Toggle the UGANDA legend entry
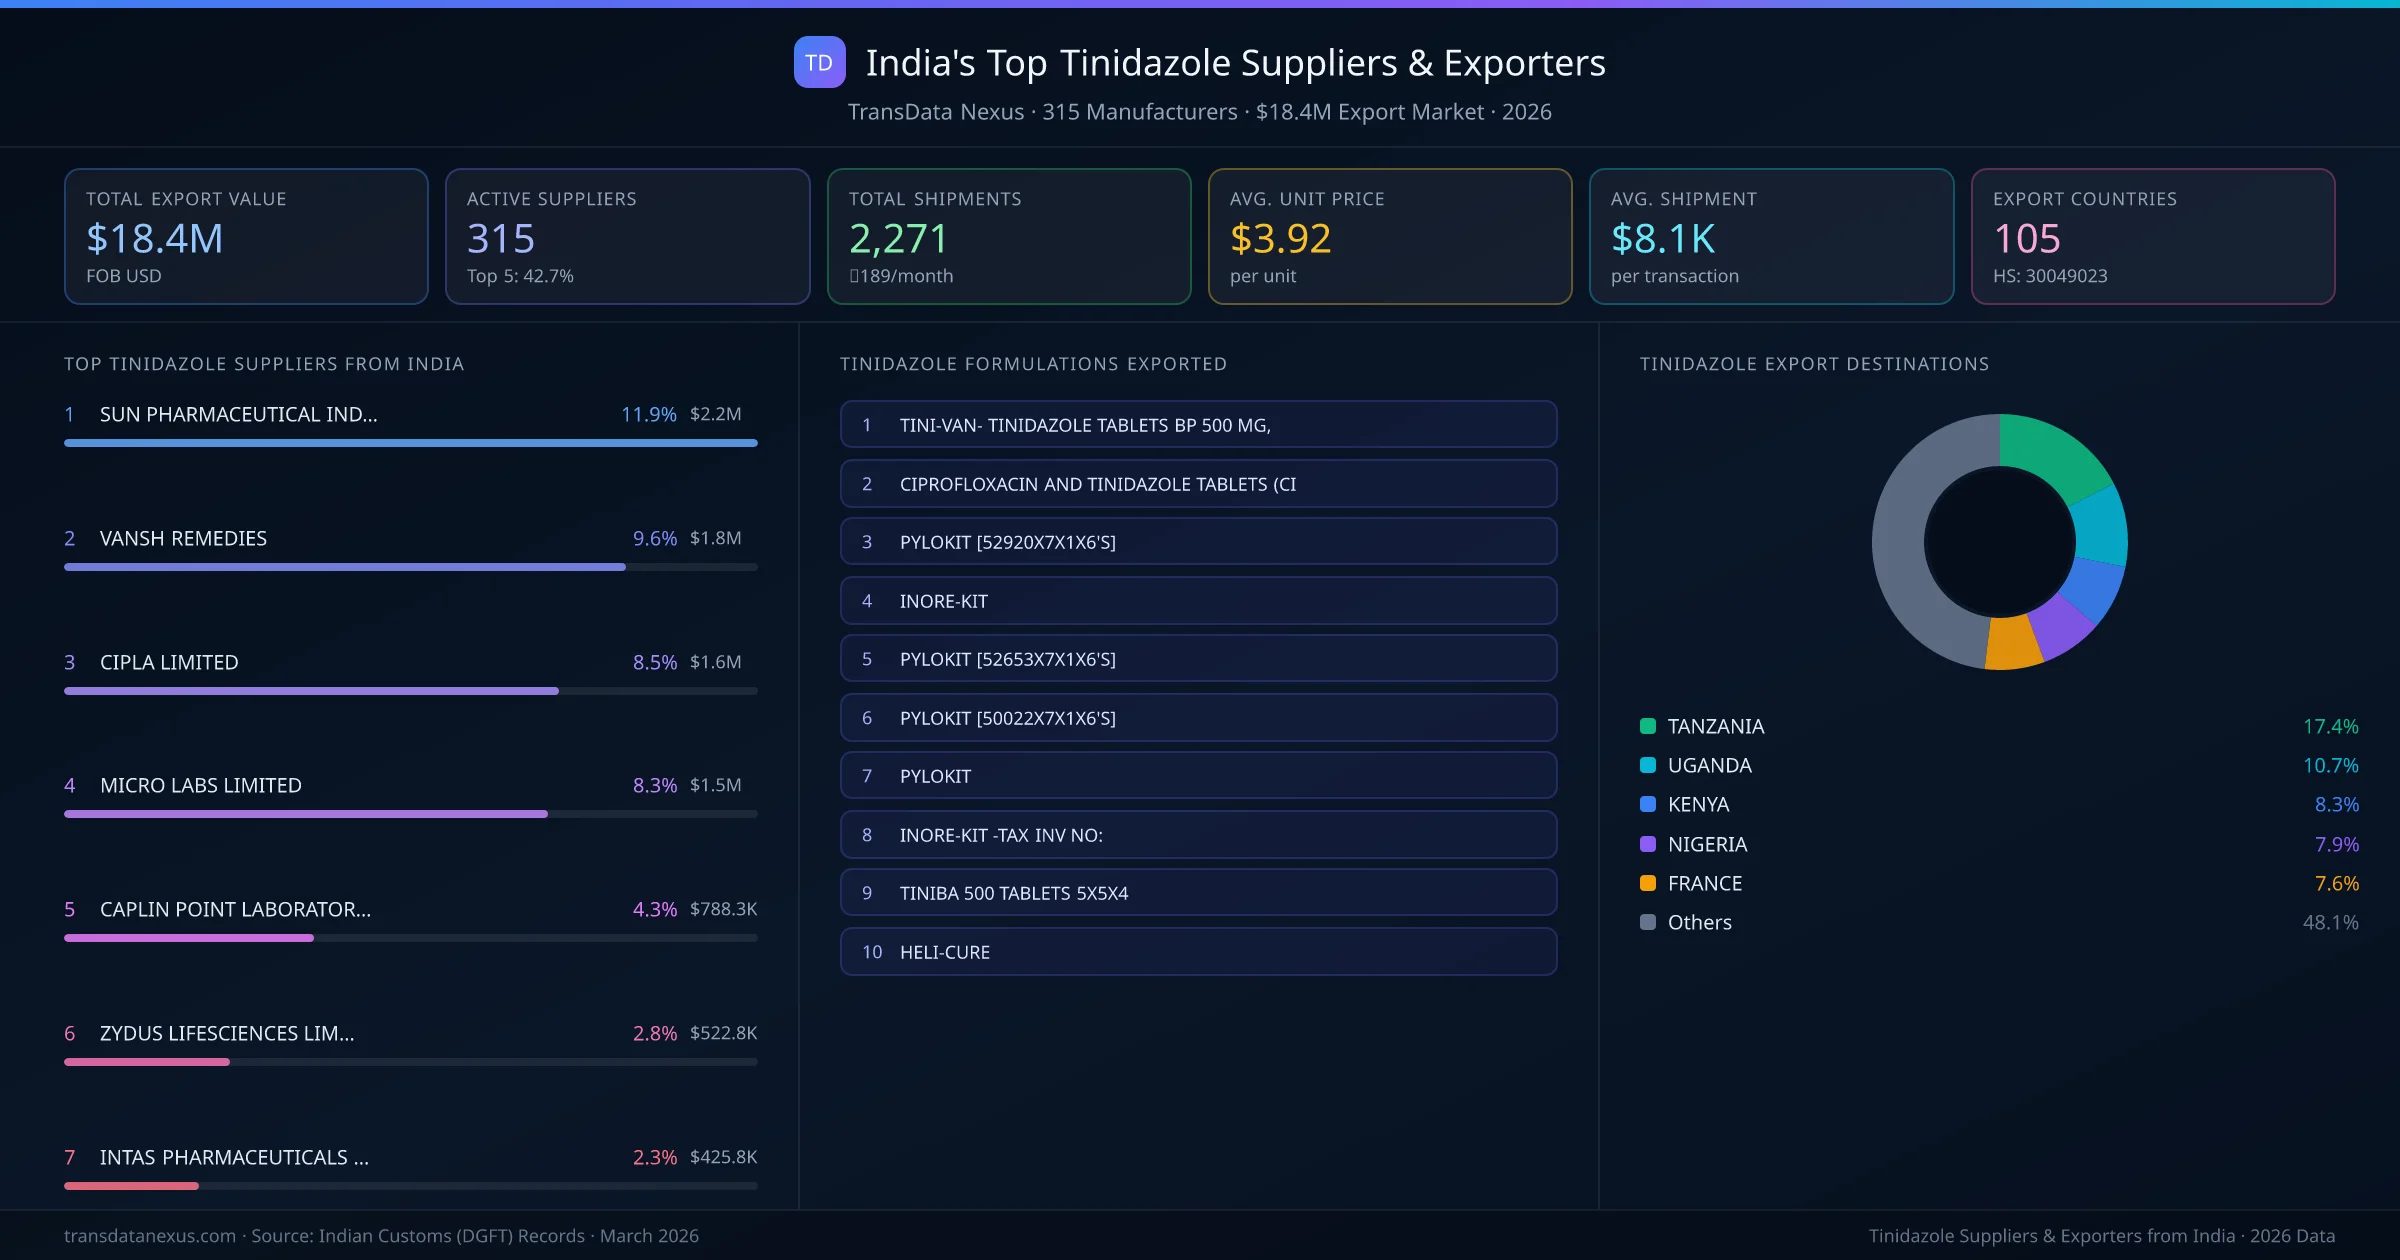The width and height of the screenshot is (2400, 1260). (1707, 765)
